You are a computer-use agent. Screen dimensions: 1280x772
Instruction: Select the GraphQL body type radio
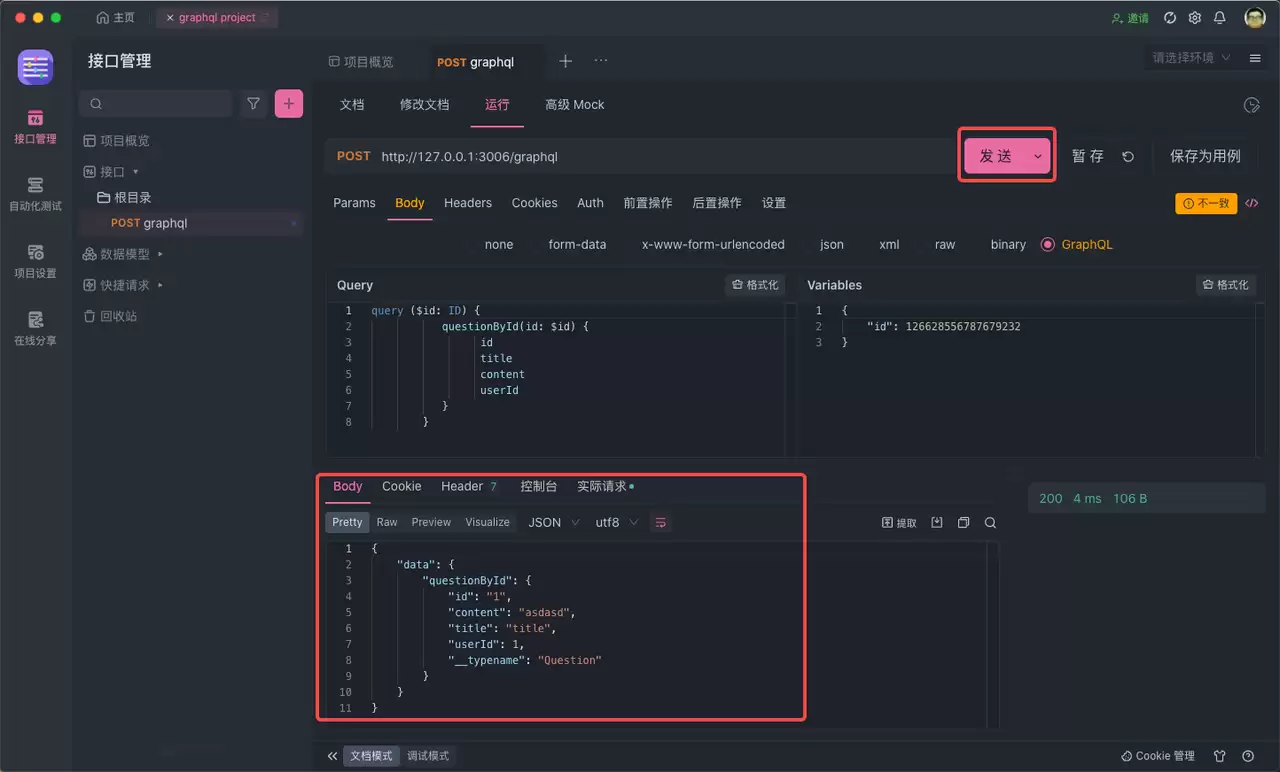pyautogui.click(x=1048, y=244)
